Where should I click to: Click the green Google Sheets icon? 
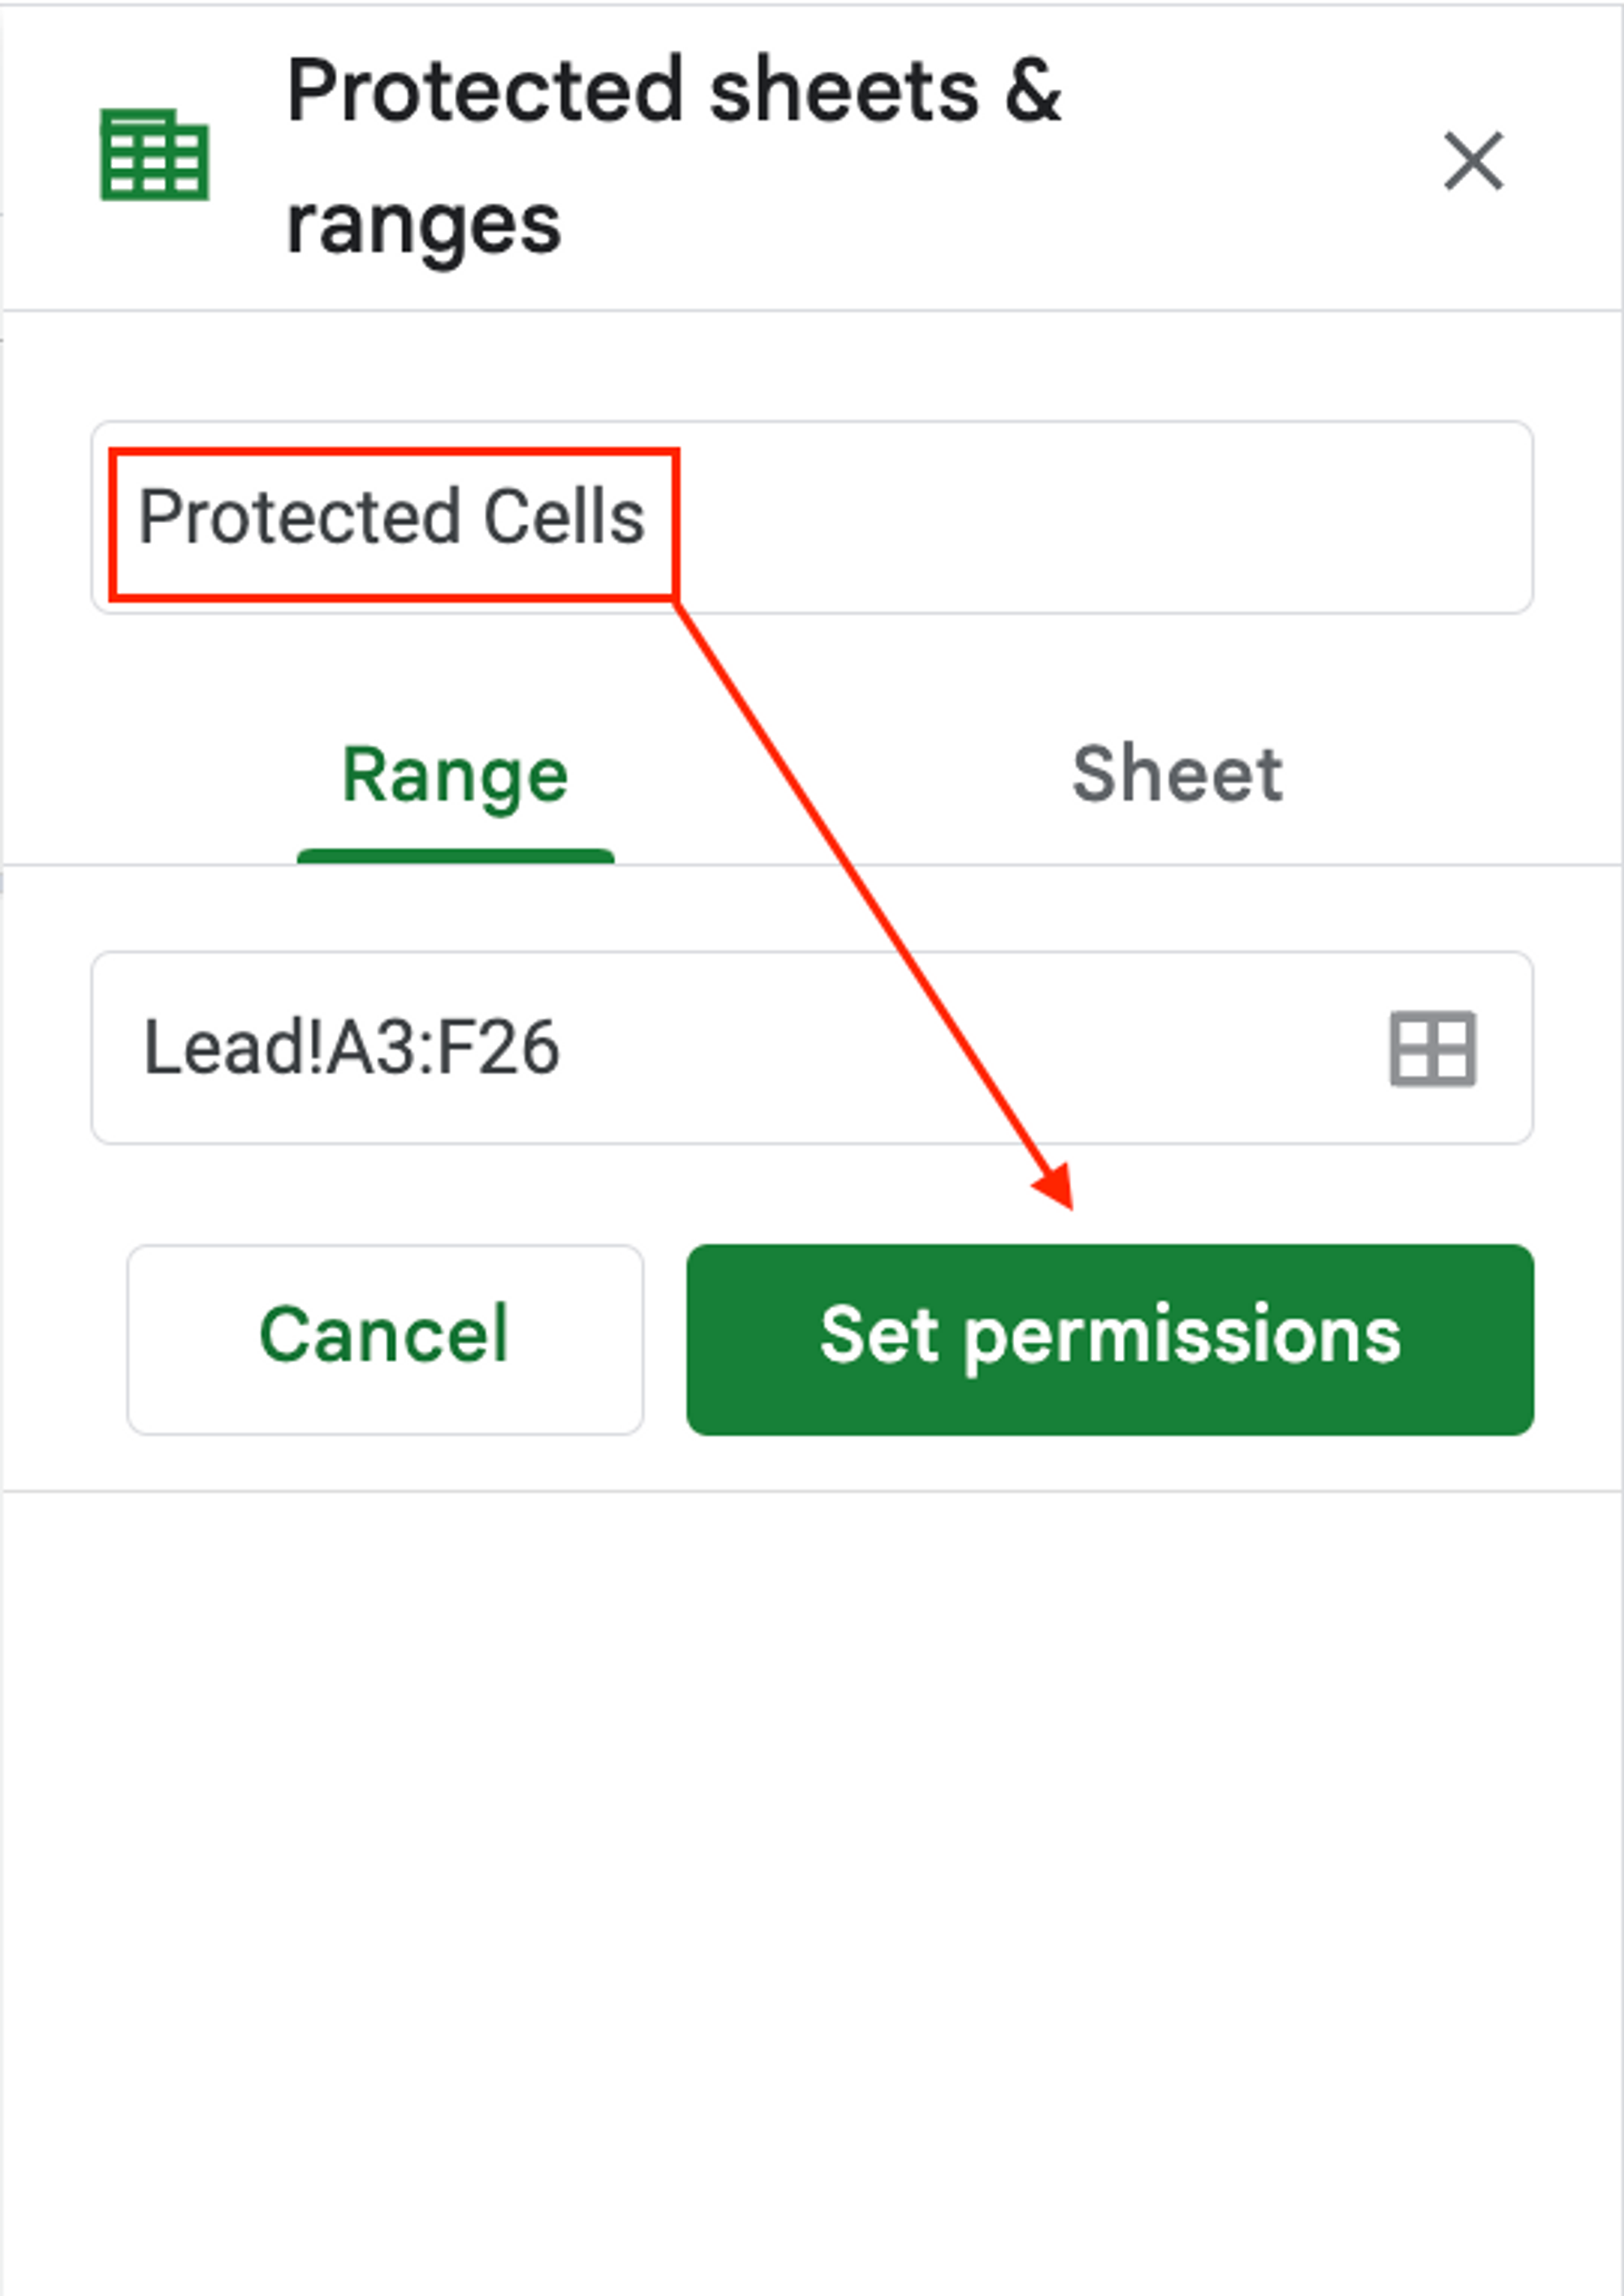pos(154,155)
